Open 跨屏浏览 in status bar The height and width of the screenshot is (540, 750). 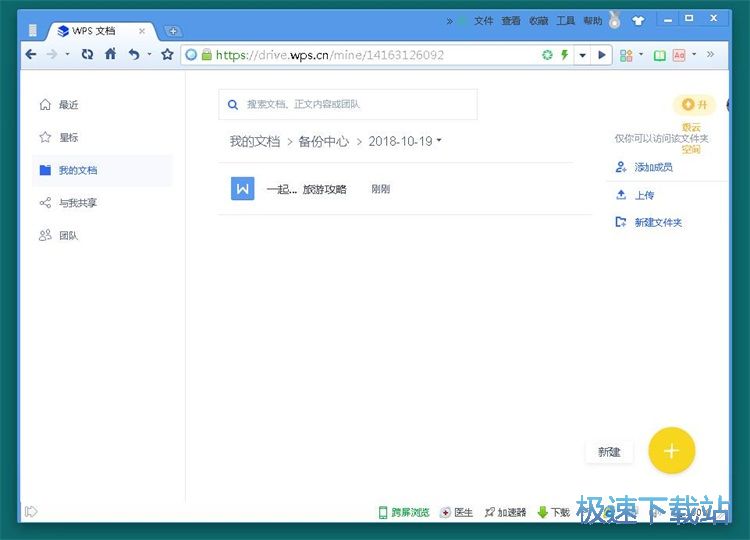click(x=404, y=512)
